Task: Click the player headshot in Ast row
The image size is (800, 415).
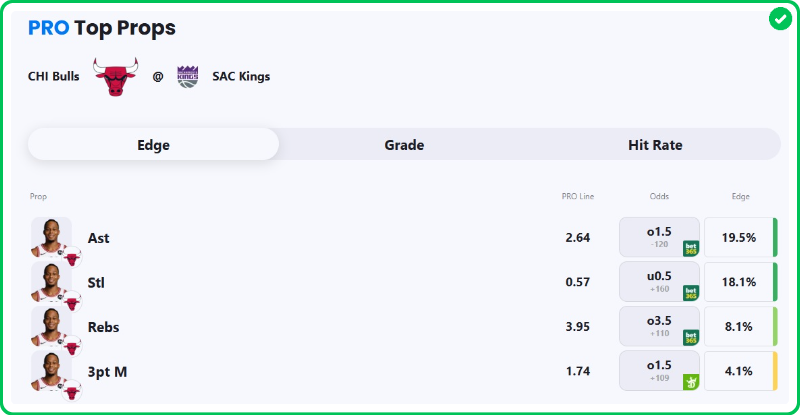Action: (51, 238)
